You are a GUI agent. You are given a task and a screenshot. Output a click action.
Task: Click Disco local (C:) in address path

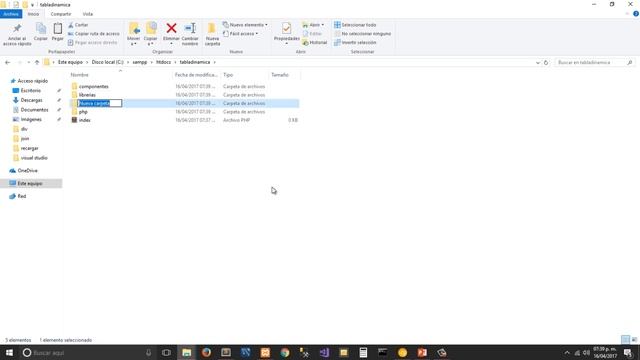coord(107,62)
